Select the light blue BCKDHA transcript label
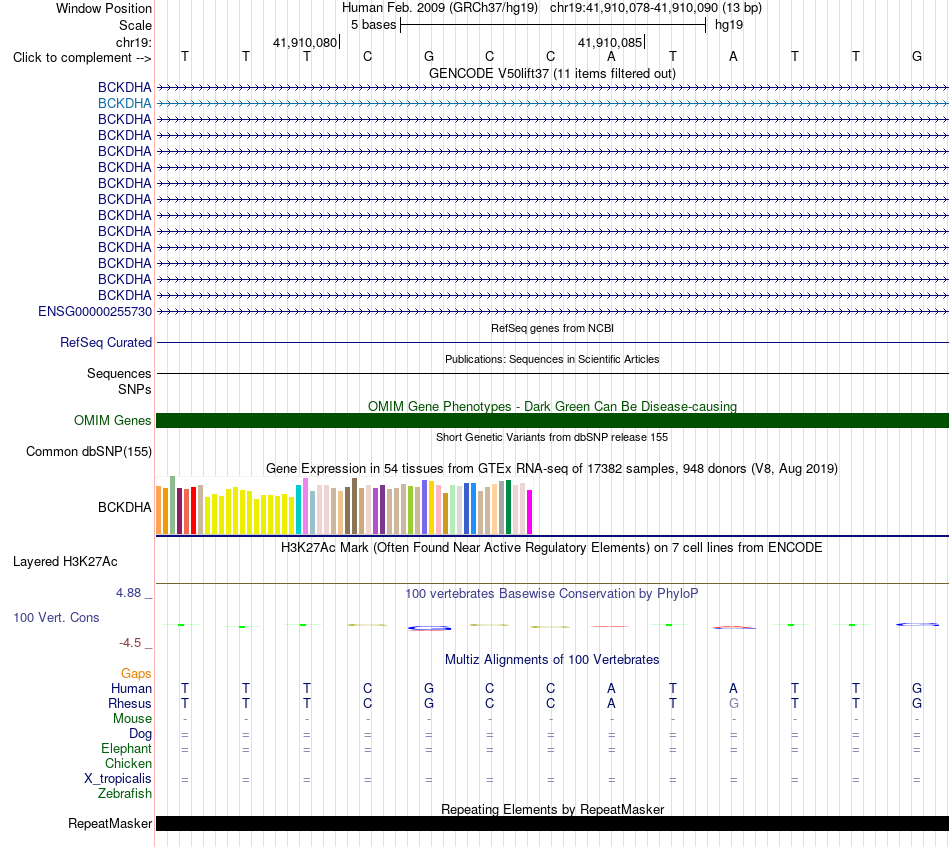 [x=124, y=104]
